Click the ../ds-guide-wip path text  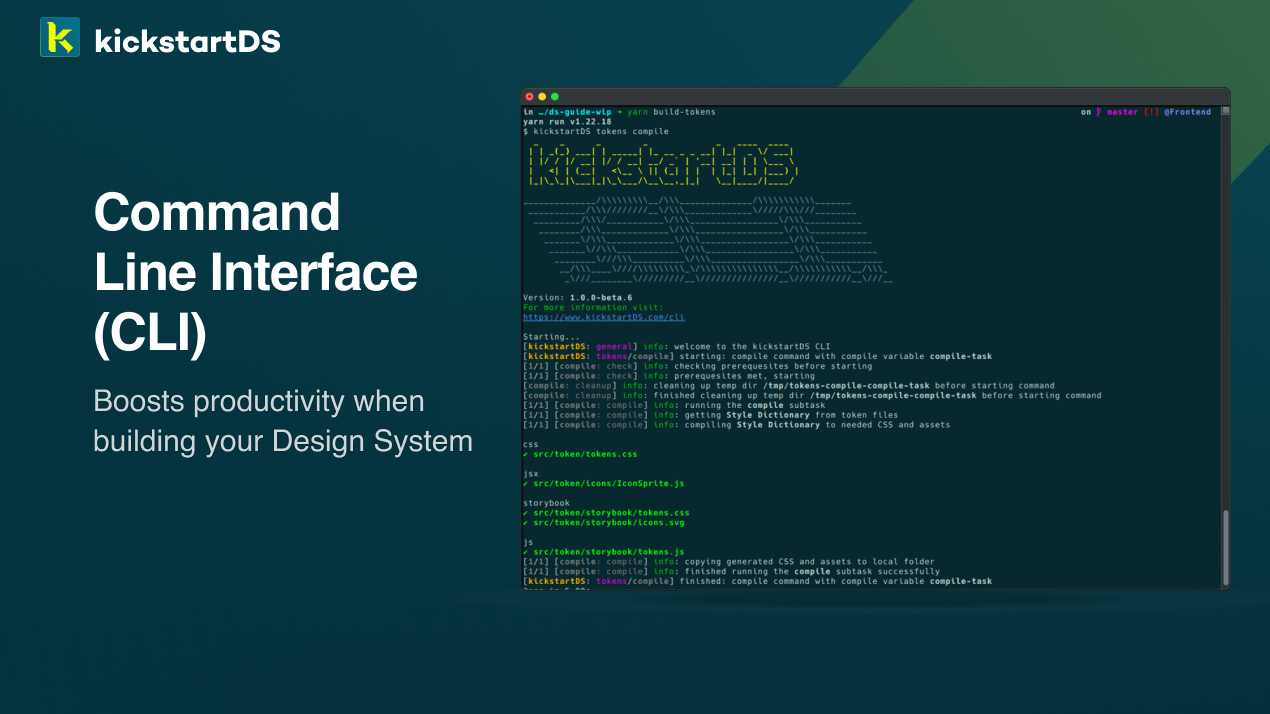click(573, 112)
